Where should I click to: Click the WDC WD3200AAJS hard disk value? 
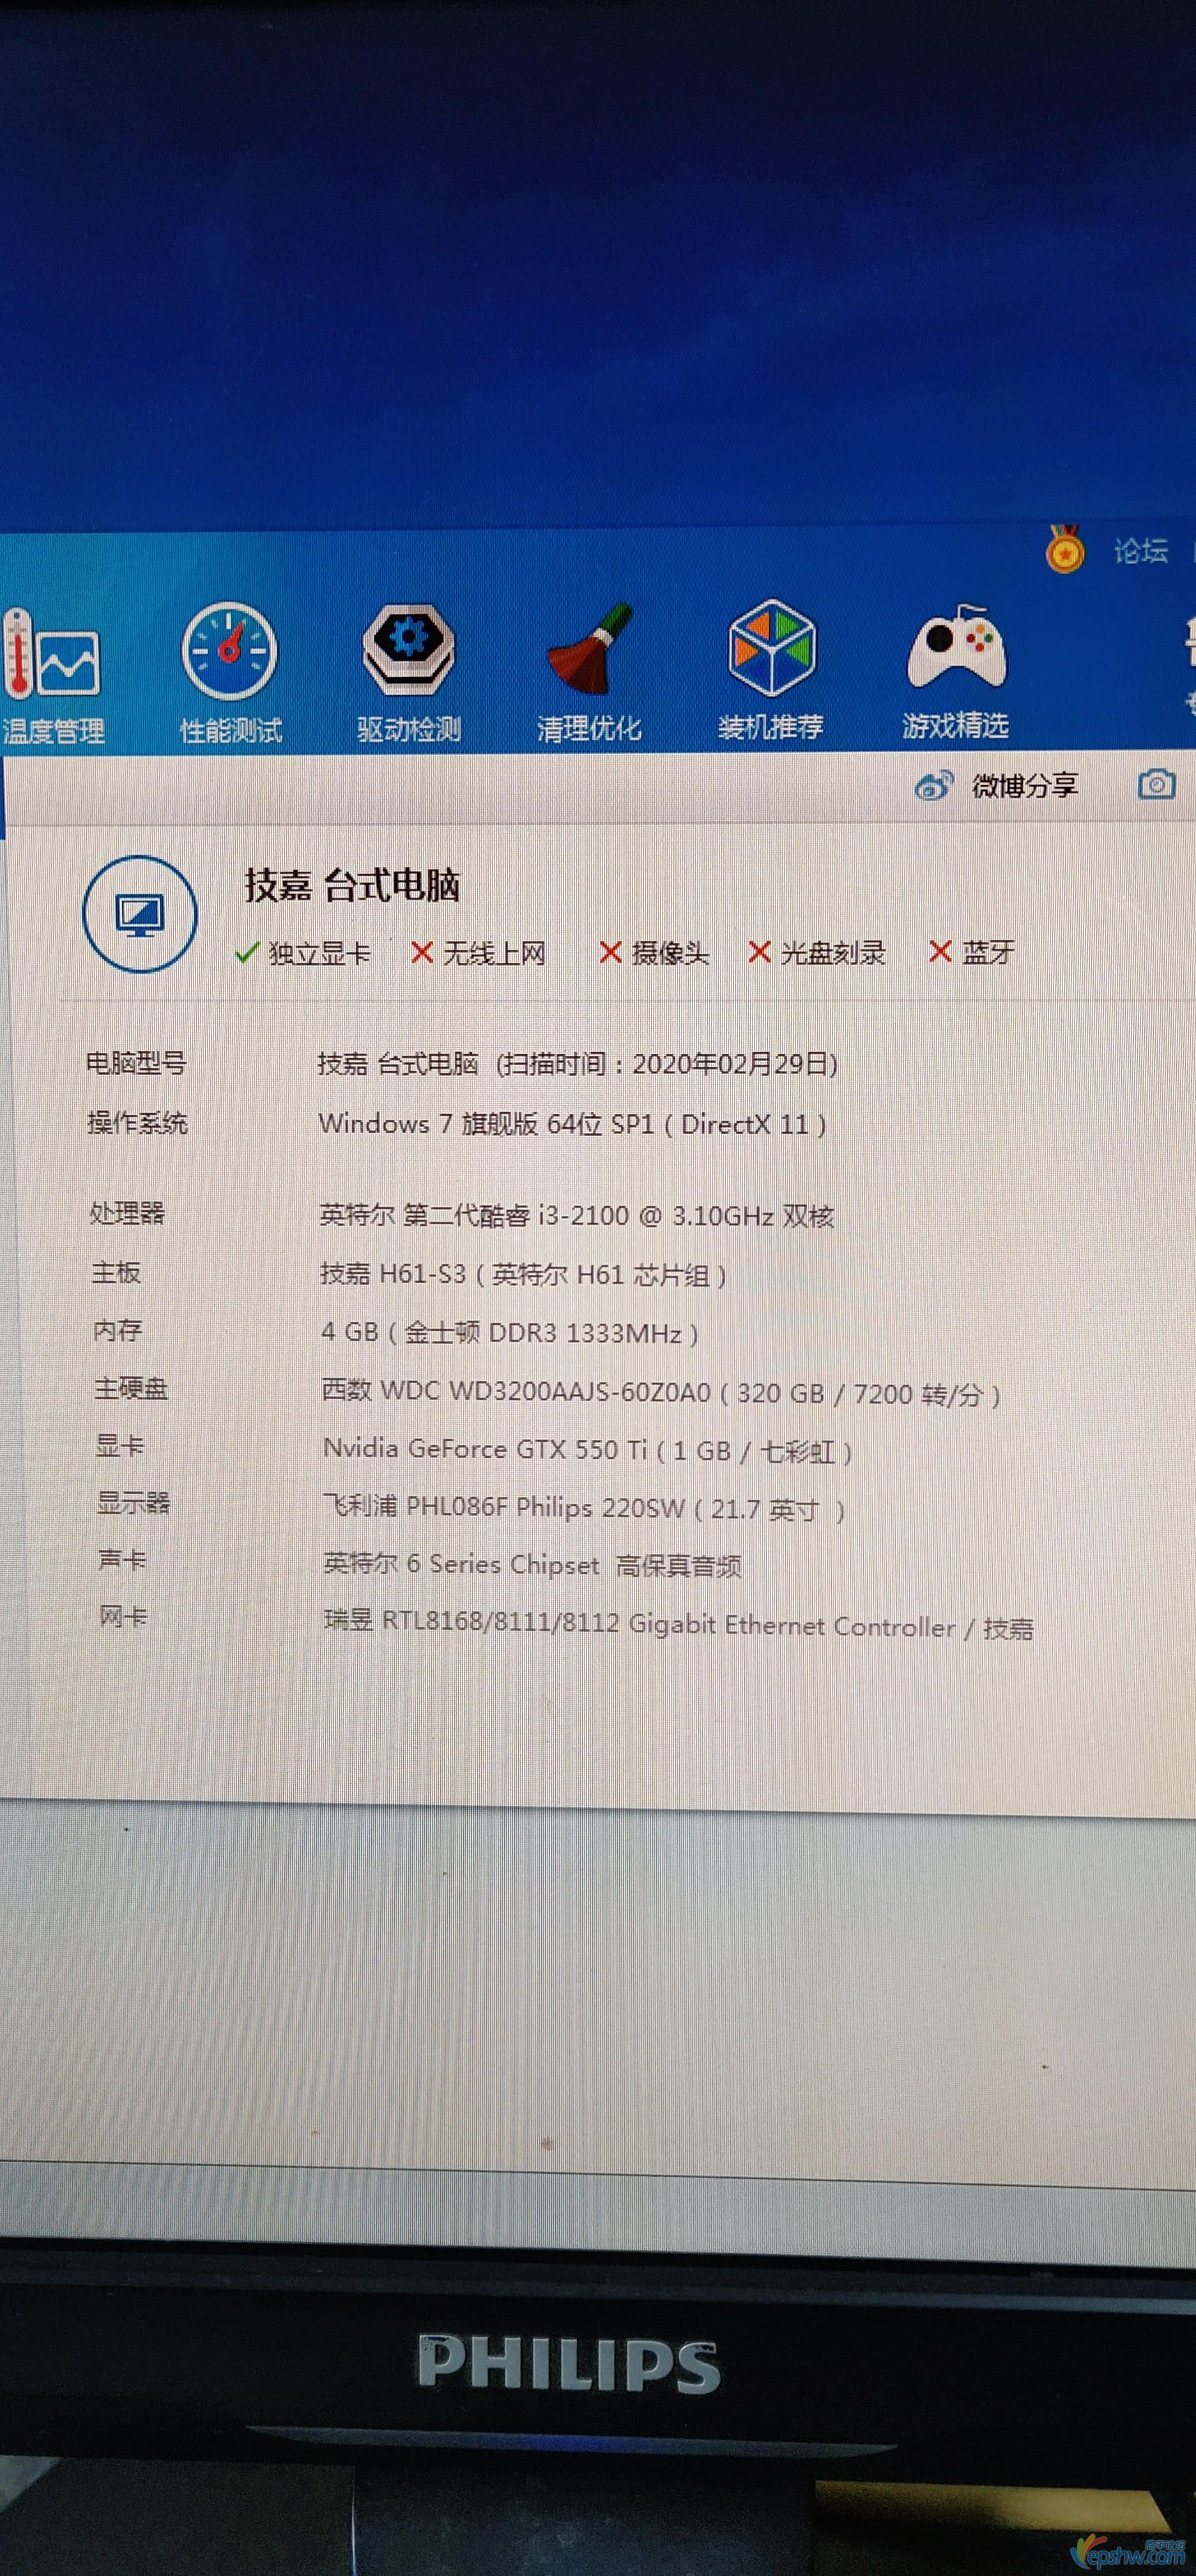click(x=661, y=1393)
